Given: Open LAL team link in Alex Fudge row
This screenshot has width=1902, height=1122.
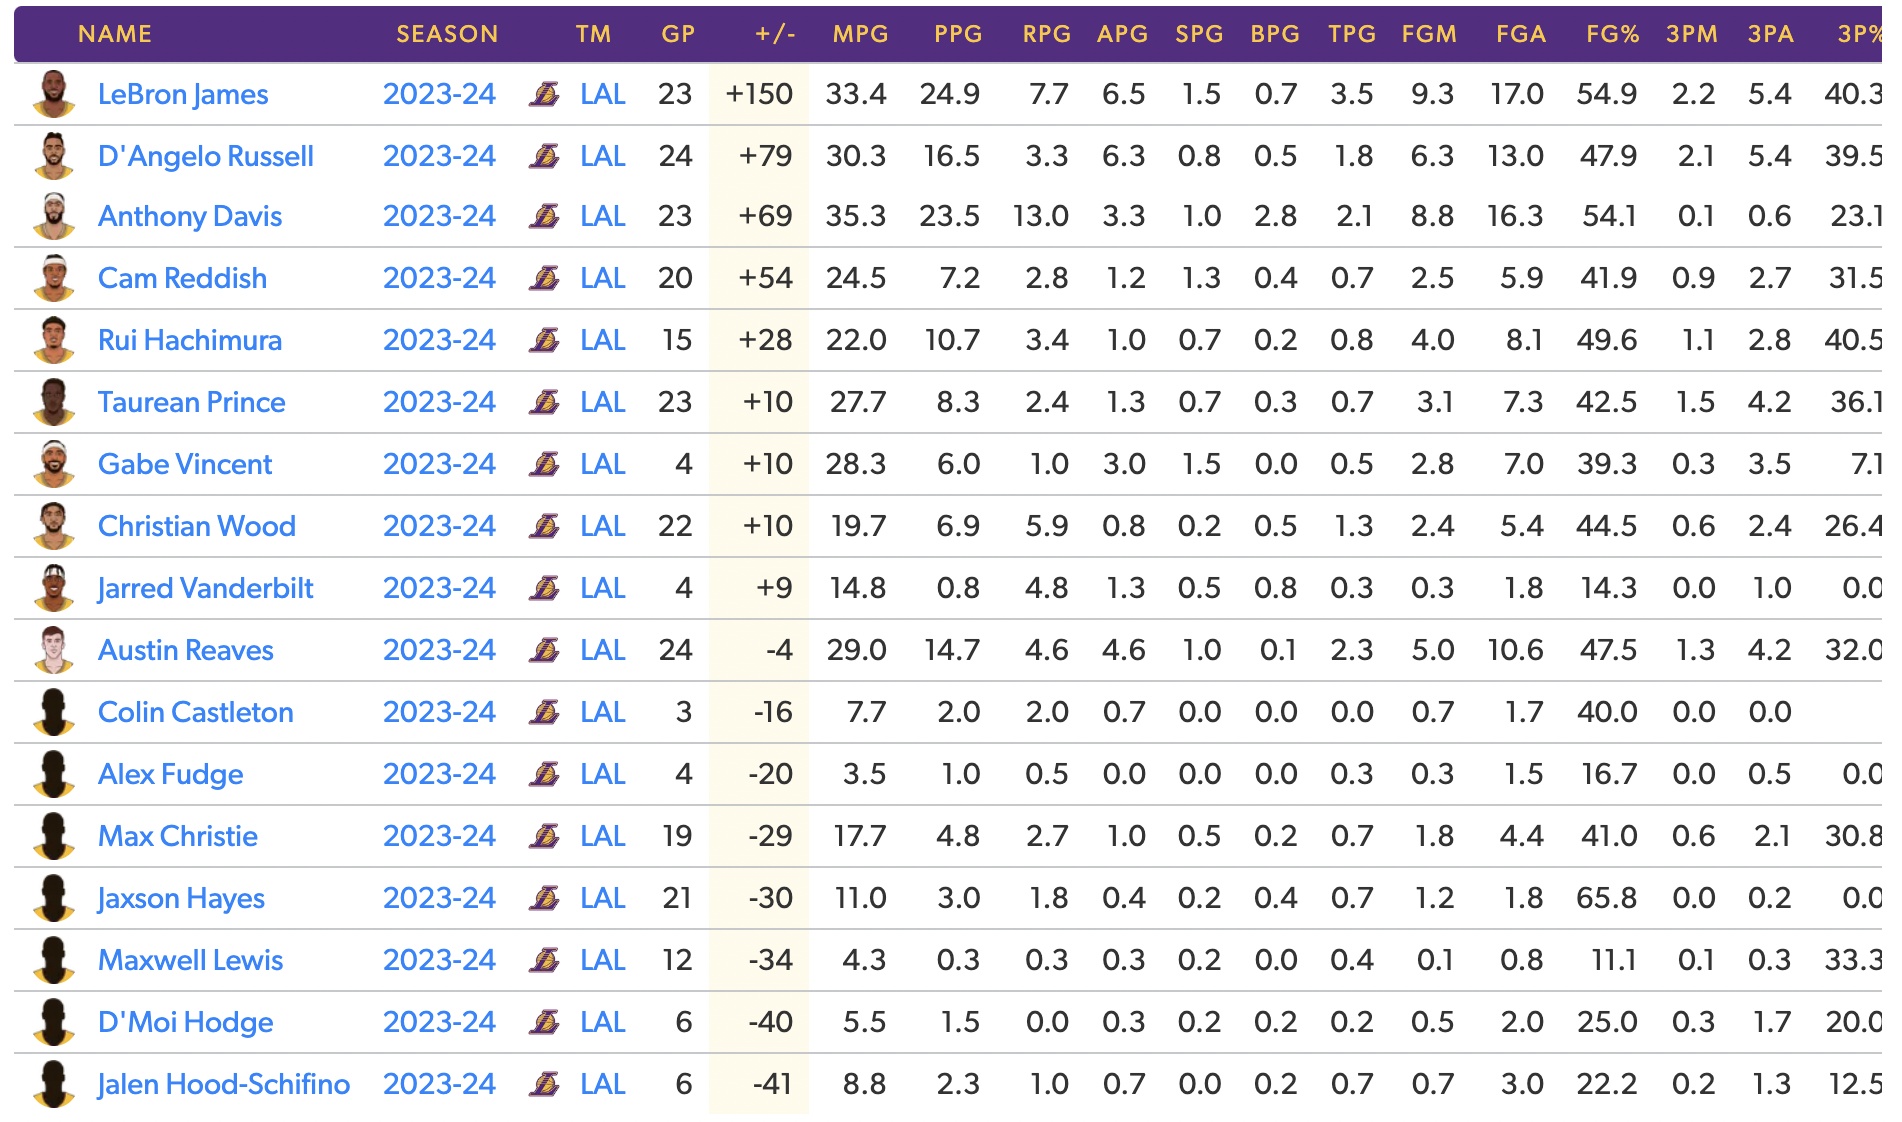Looking at the screenshot, I should (603, 774).
